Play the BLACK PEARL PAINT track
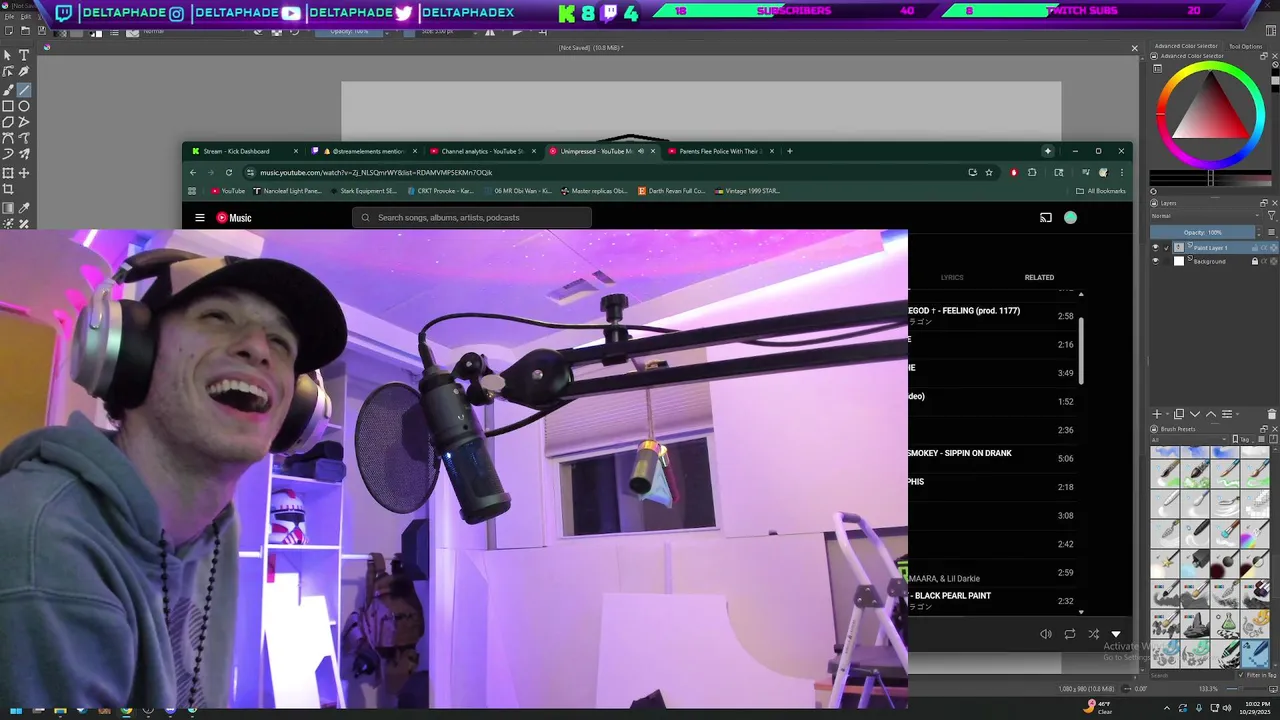 [x=991, y=601]
